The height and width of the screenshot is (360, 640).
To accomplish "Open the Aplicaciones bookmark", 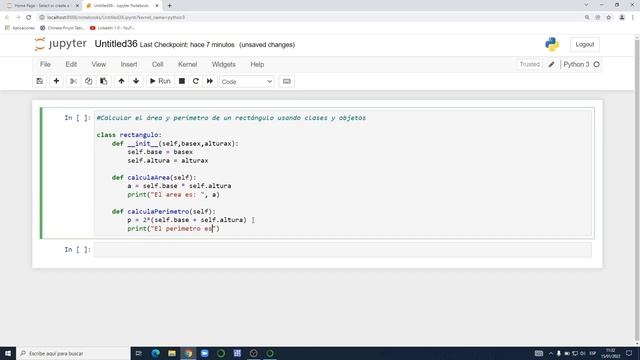I will [20, 28].
